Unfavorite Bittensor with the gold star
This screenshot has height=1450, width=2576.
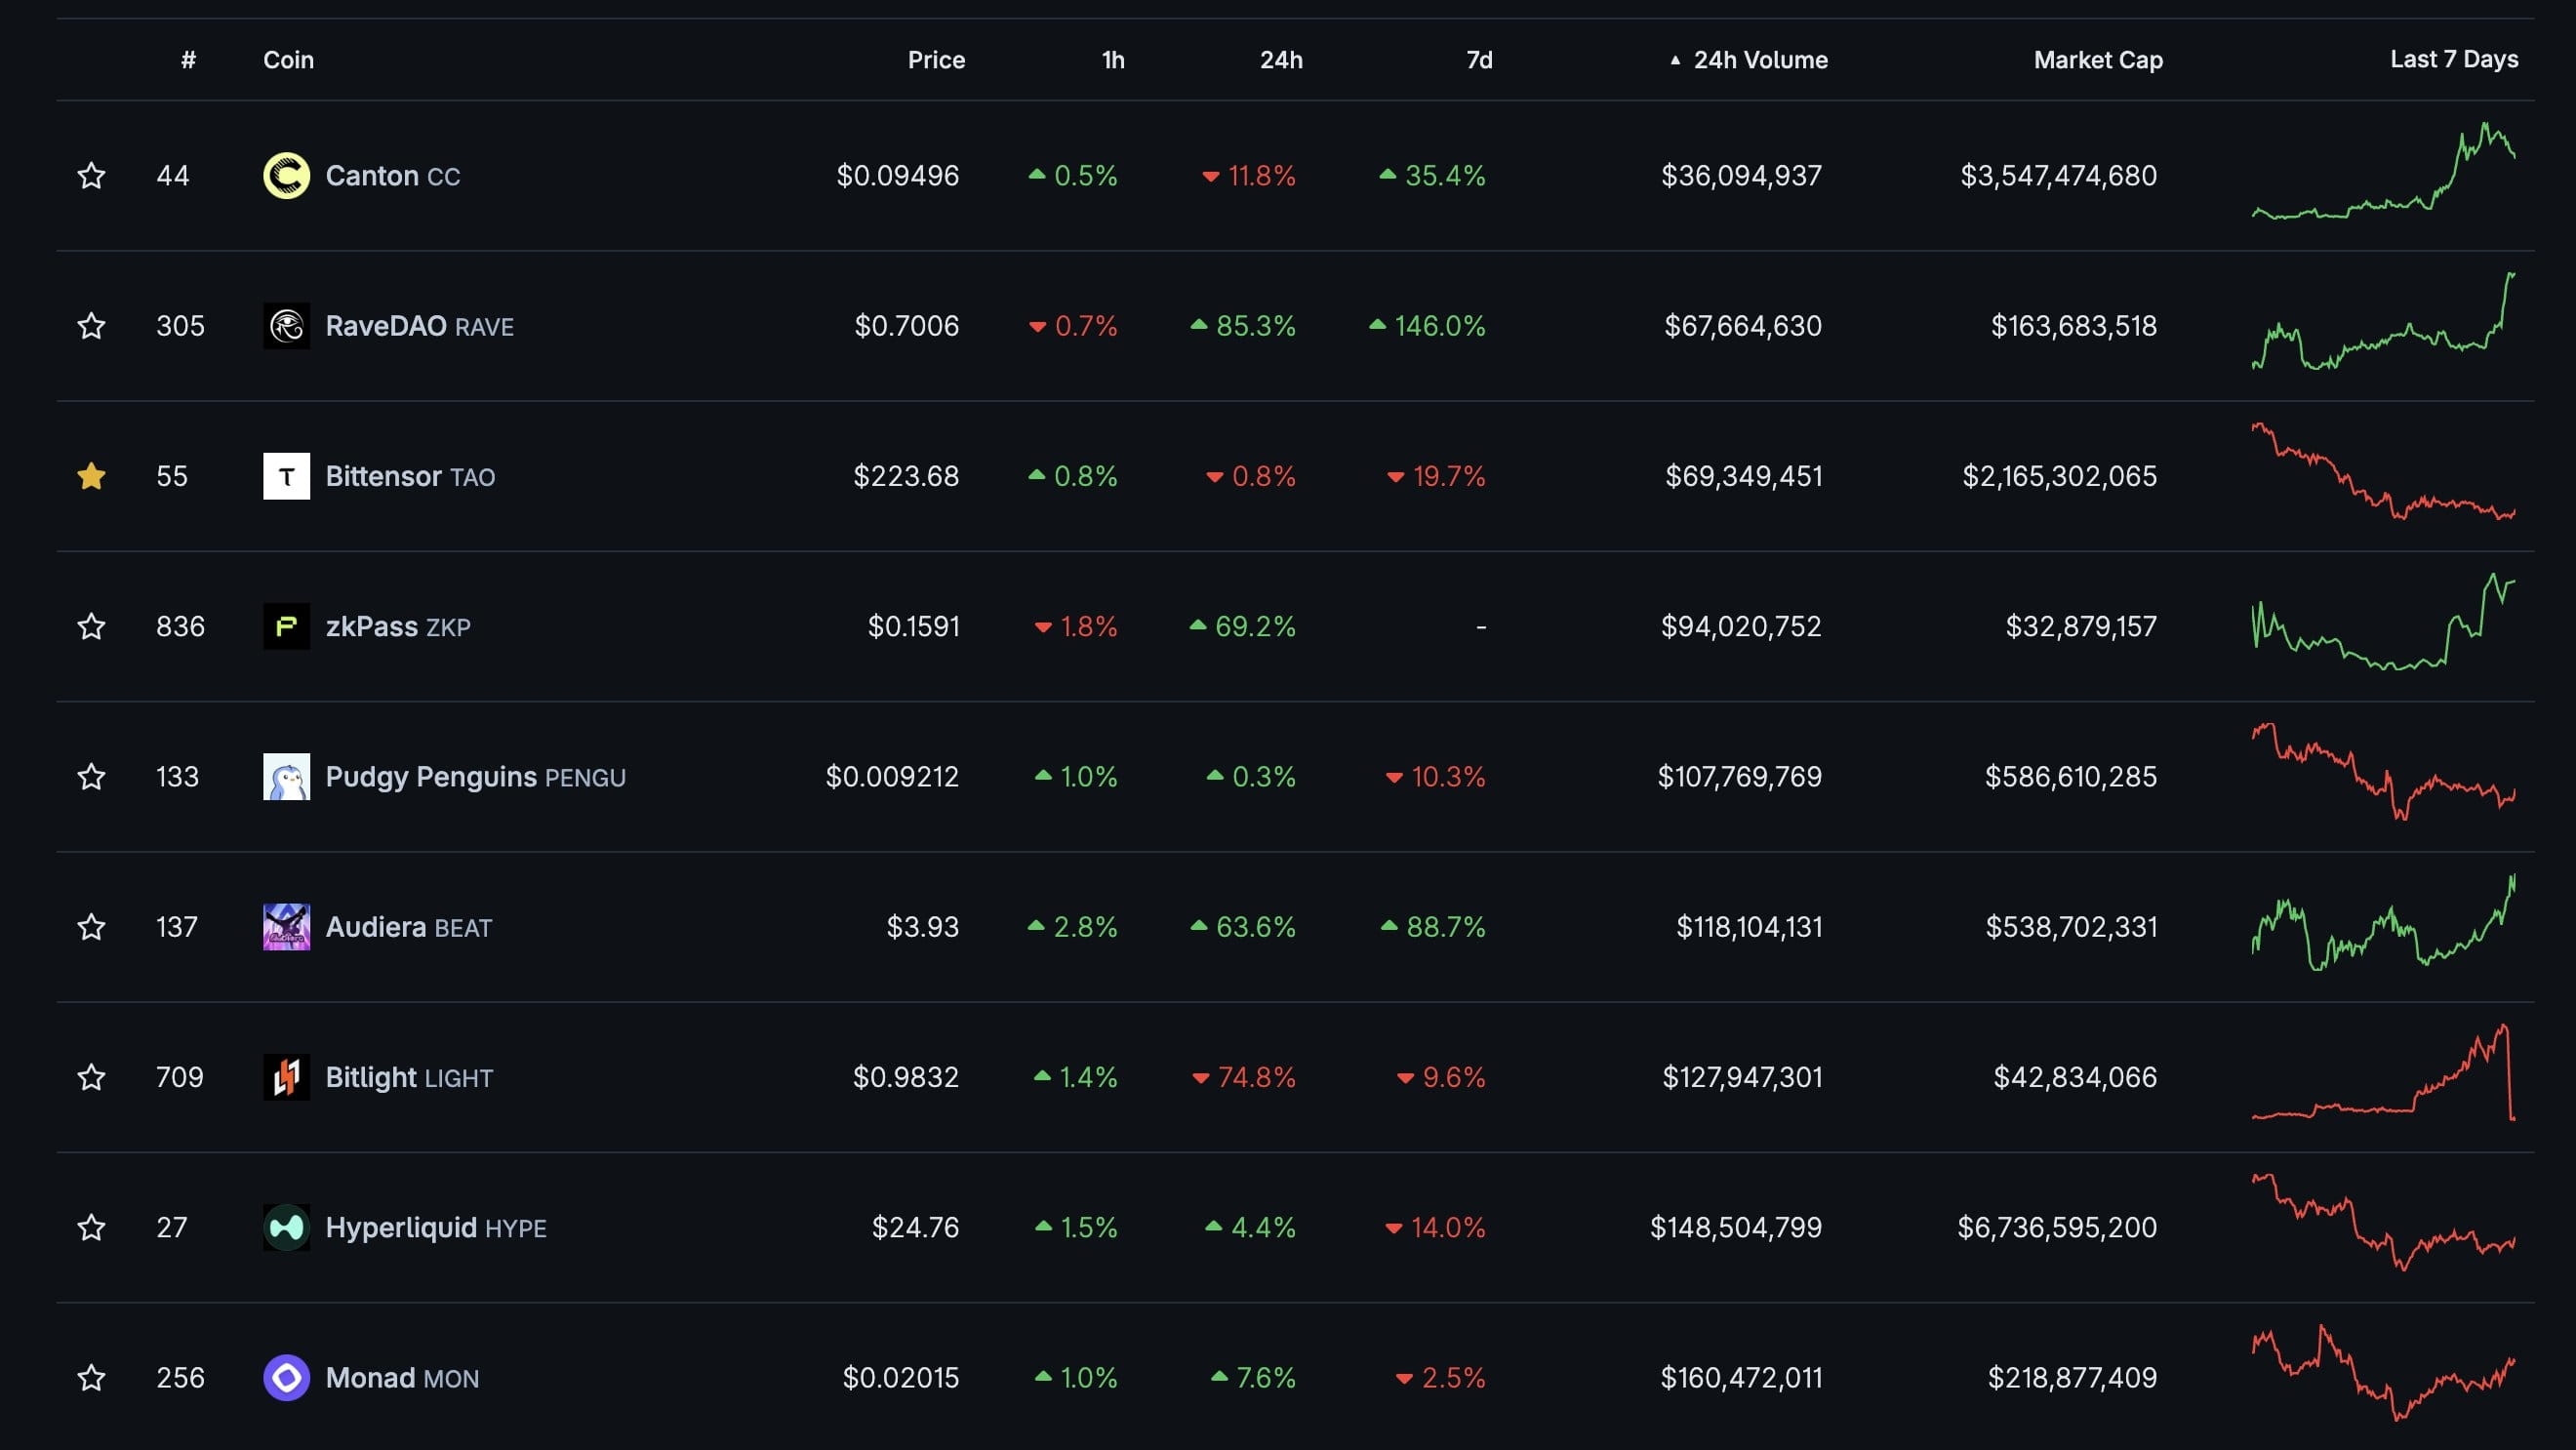91,476
